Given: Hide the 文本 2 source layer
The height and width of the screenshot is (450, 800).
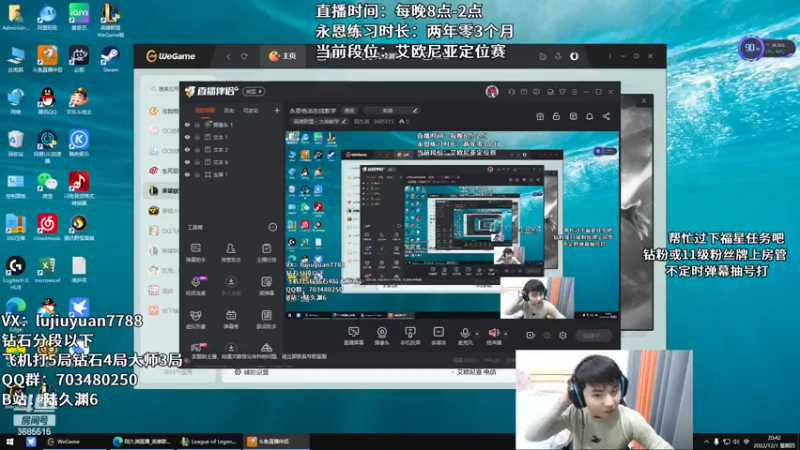Looking at the screenshot, I should click(187, 149).
